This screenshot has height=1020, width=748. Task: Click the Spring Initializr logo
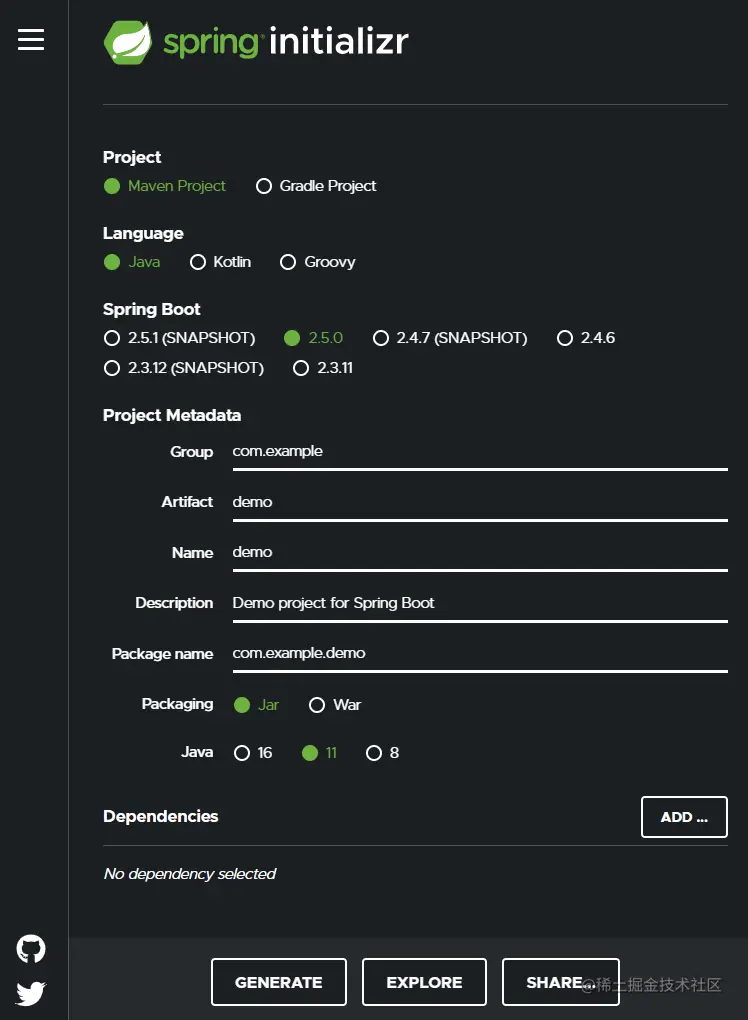click(256, 42)
